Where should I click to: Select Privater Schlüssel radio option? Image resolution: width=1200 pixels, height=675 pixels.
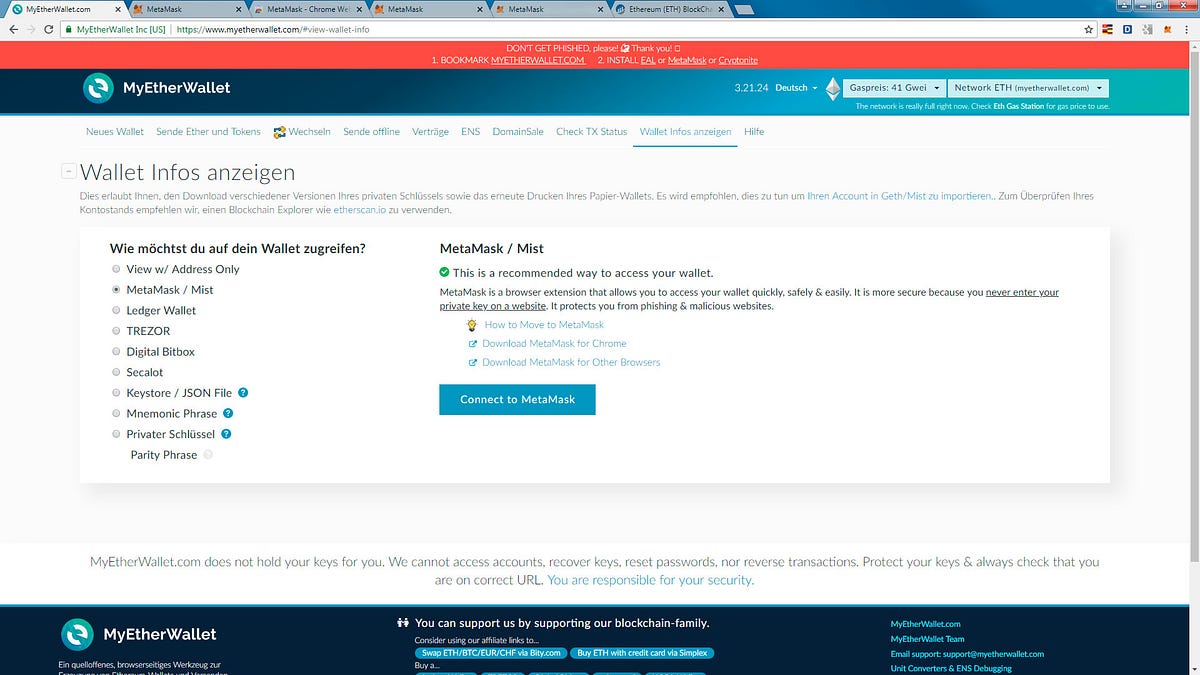(116, 434)
